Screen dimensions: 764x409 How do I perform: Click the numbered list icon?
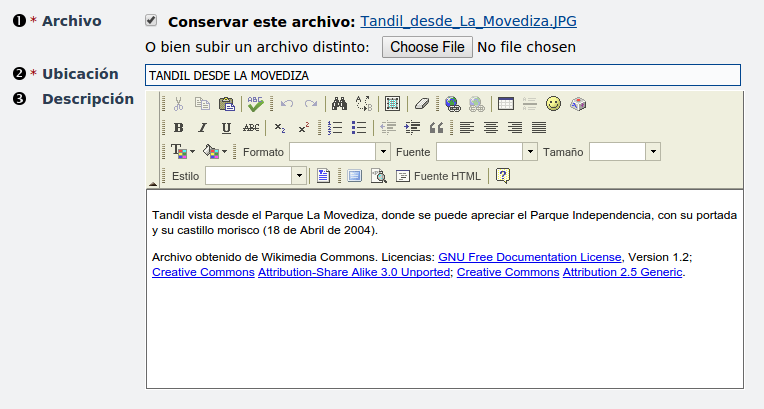tap(336, 127)
